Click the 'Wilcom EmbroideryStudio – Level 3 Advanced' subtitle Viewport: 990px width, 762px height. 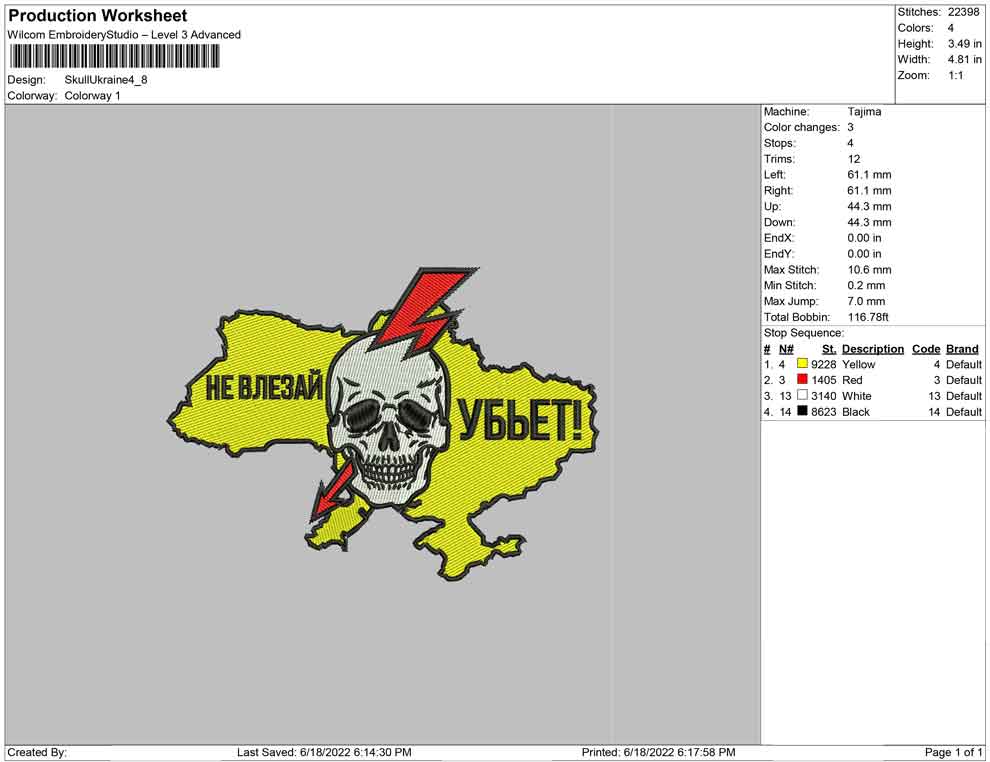click(124, 35)
